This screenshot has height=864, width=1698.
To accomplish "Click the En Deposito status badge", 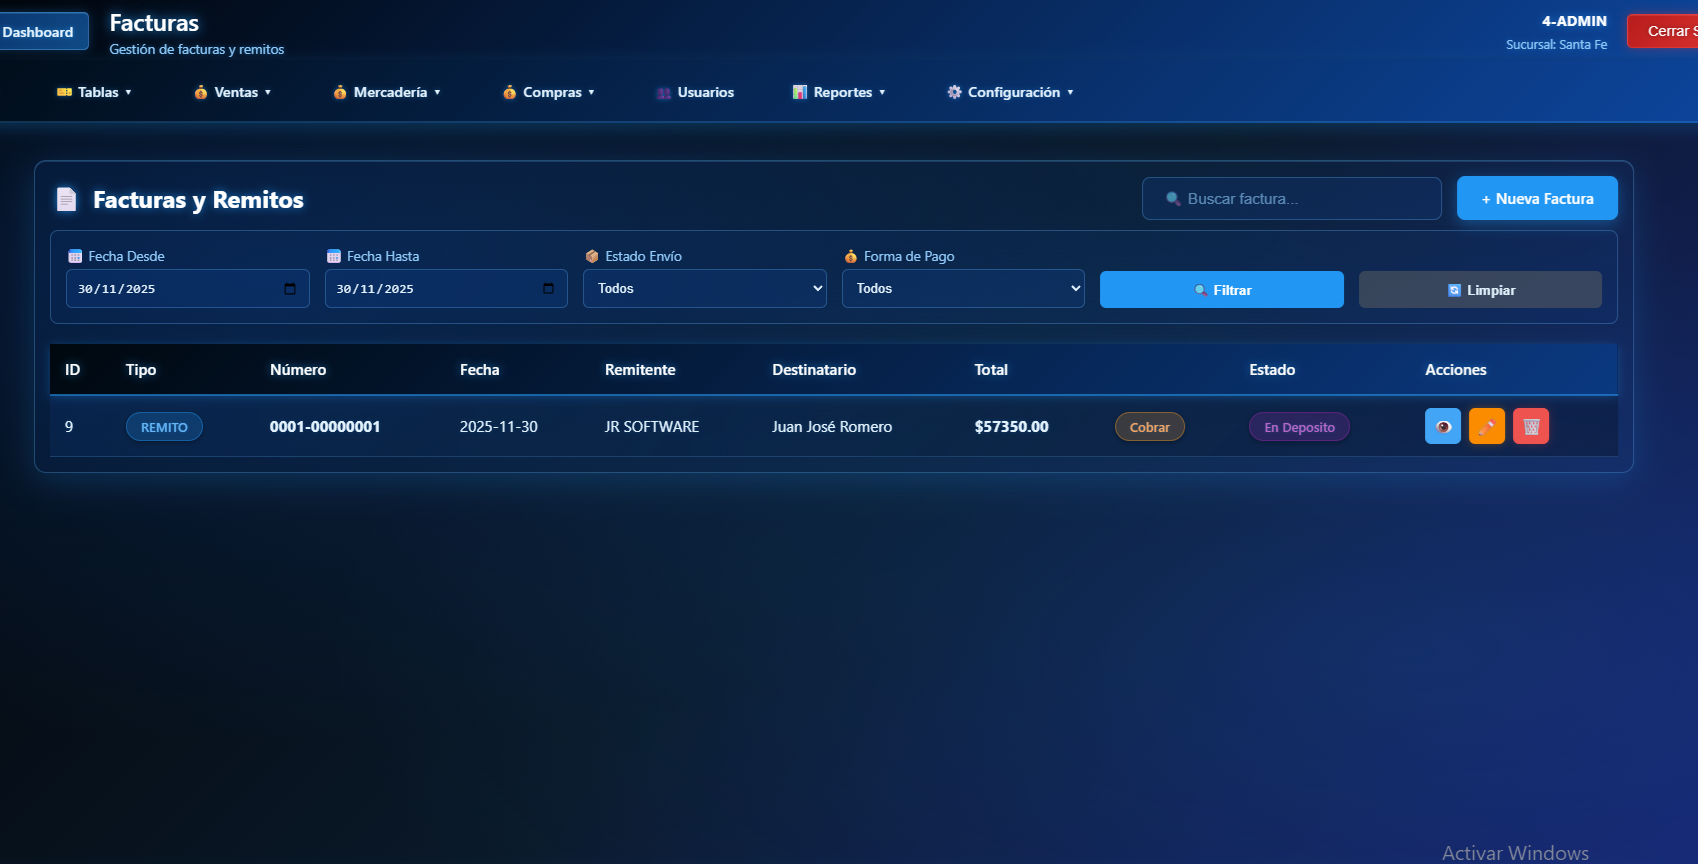I will coord(1299,427).
